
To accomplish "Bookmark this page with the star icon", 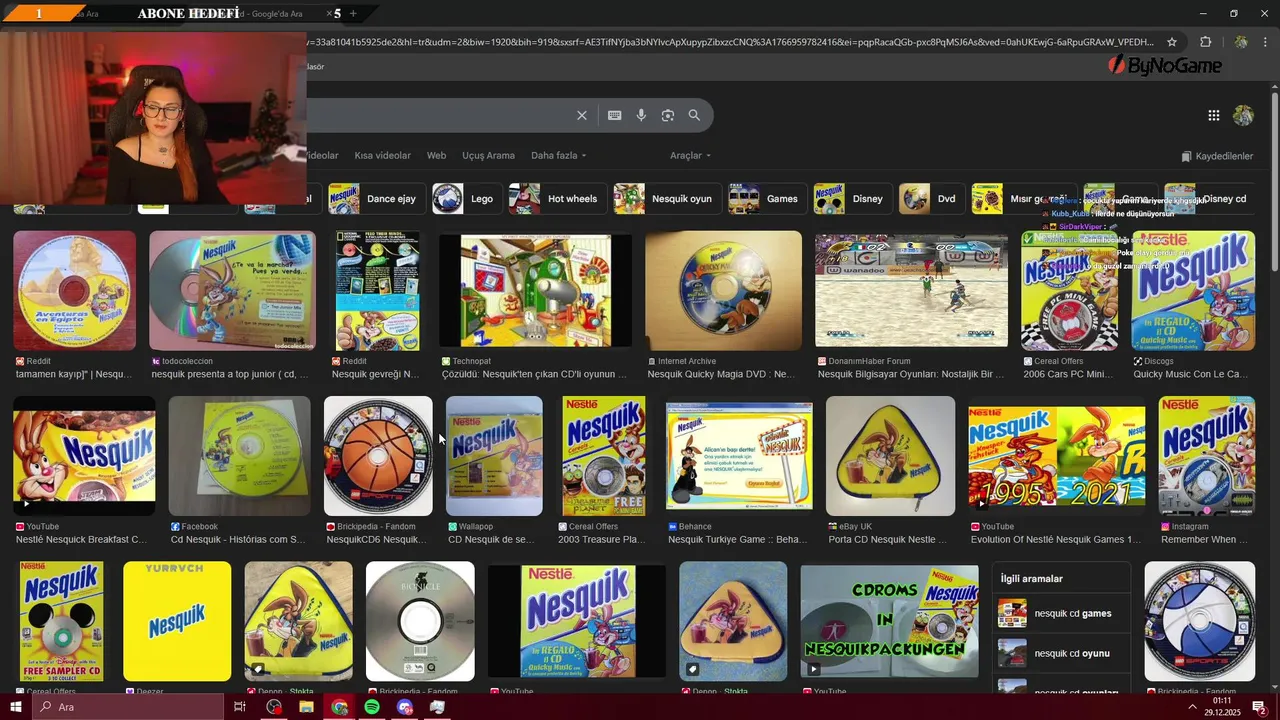I will tap(1172, 42).
